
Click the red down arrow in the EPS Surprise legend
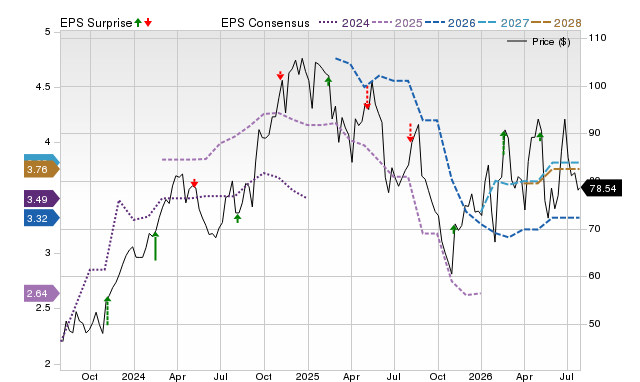click(148, 23)
